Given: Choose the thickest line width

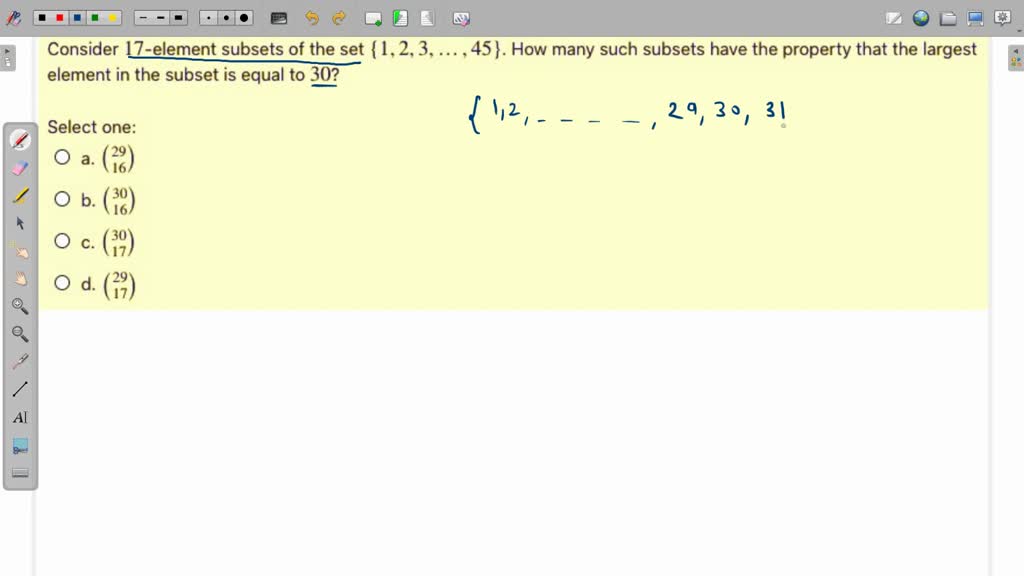Looking at the screenshot, I should [x=178, y=17].
